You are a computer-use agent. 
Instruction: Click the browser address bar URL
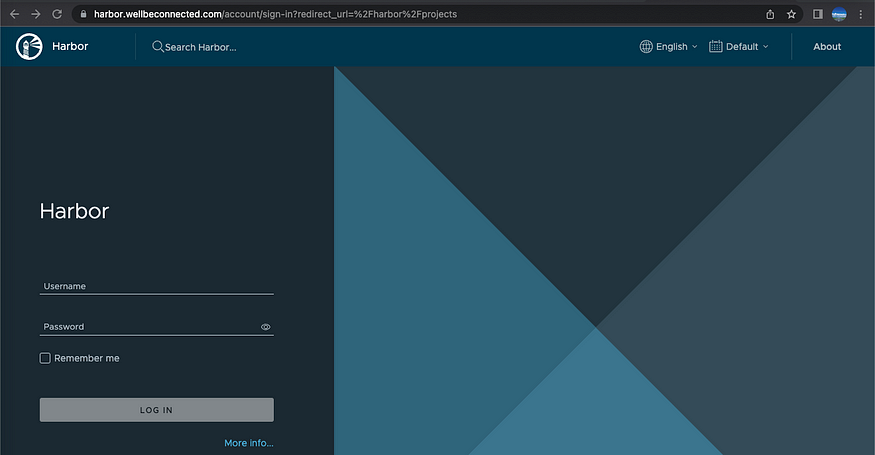tap(275, 14)
